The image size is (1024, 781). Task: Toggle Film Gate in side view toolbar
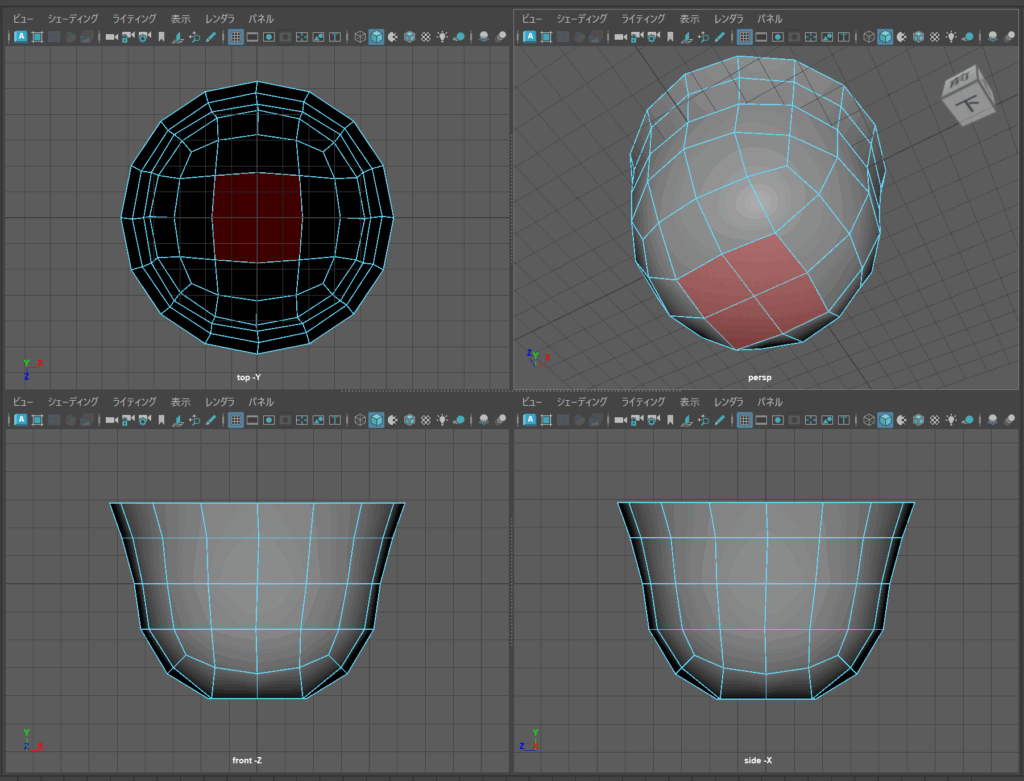pyautogui.click(x=760, y=420)
